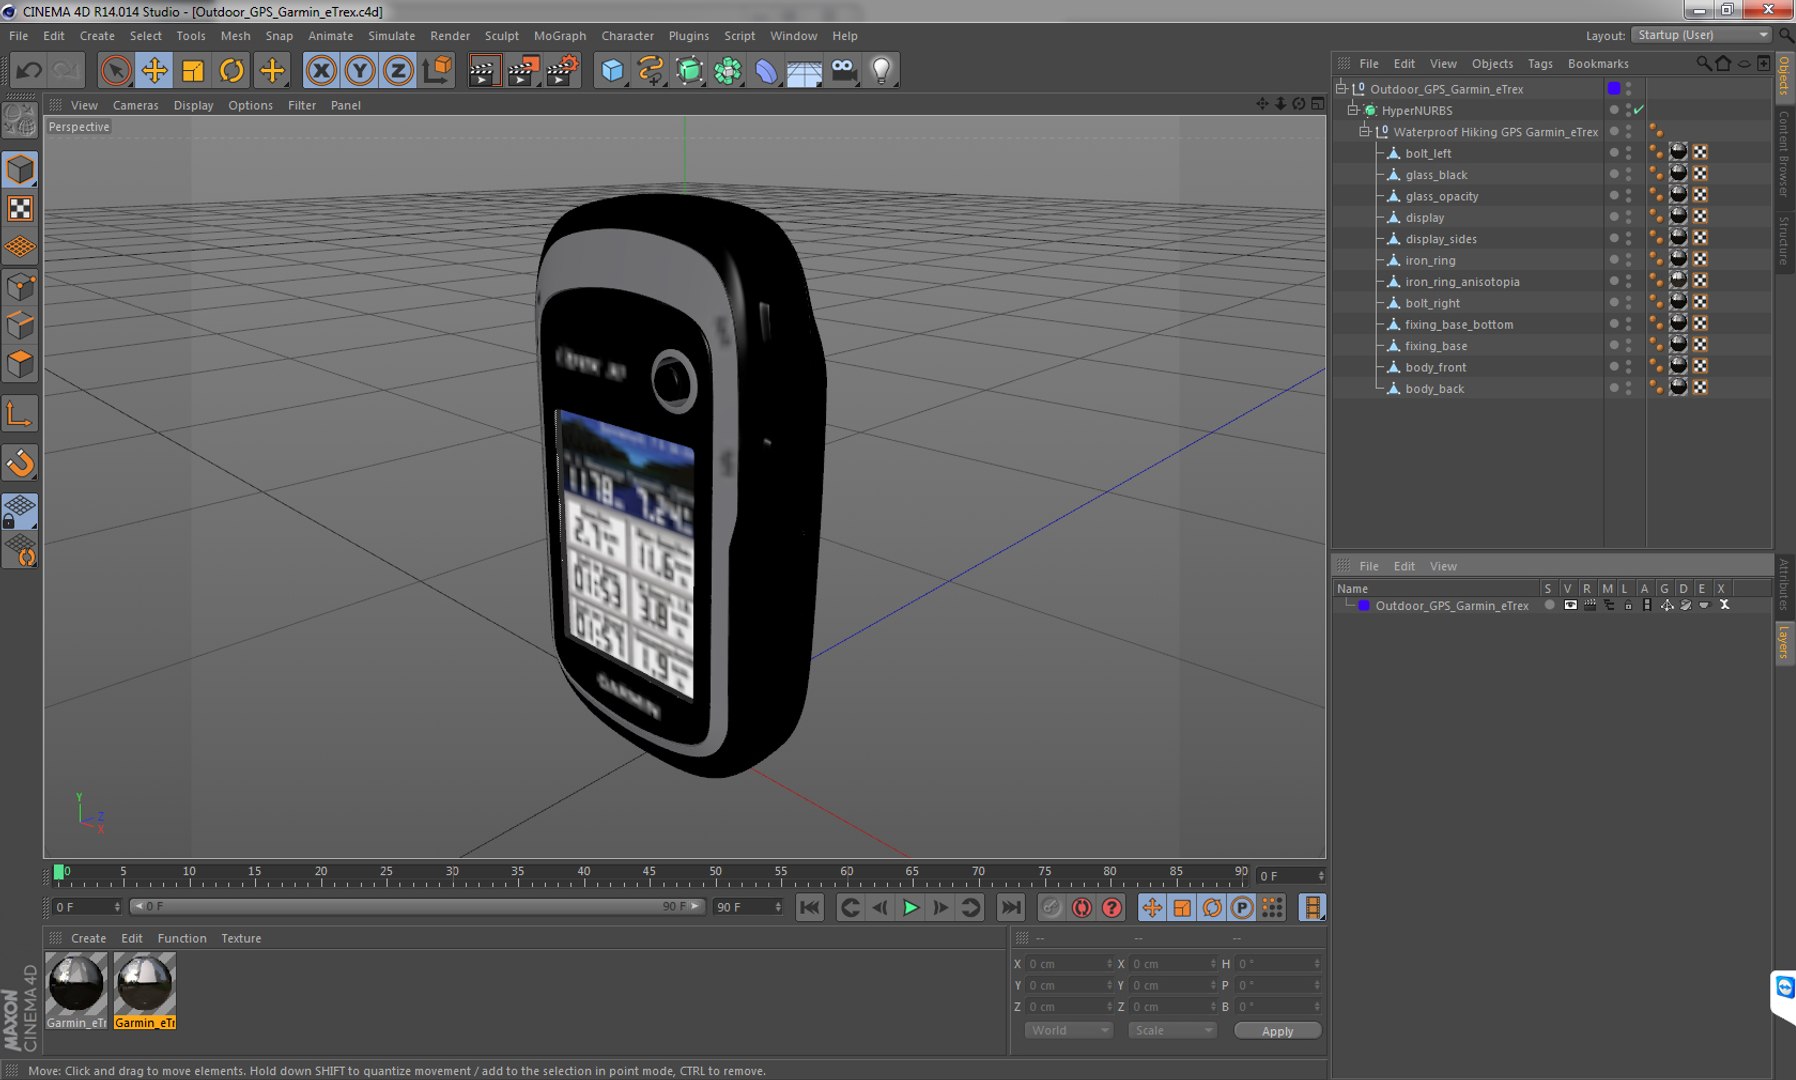Image resolution: width=1796 pixels, height=1080 pixels.
Task: Toggle HyperNURBS enable checkmark
Action: pos(1639,110)
